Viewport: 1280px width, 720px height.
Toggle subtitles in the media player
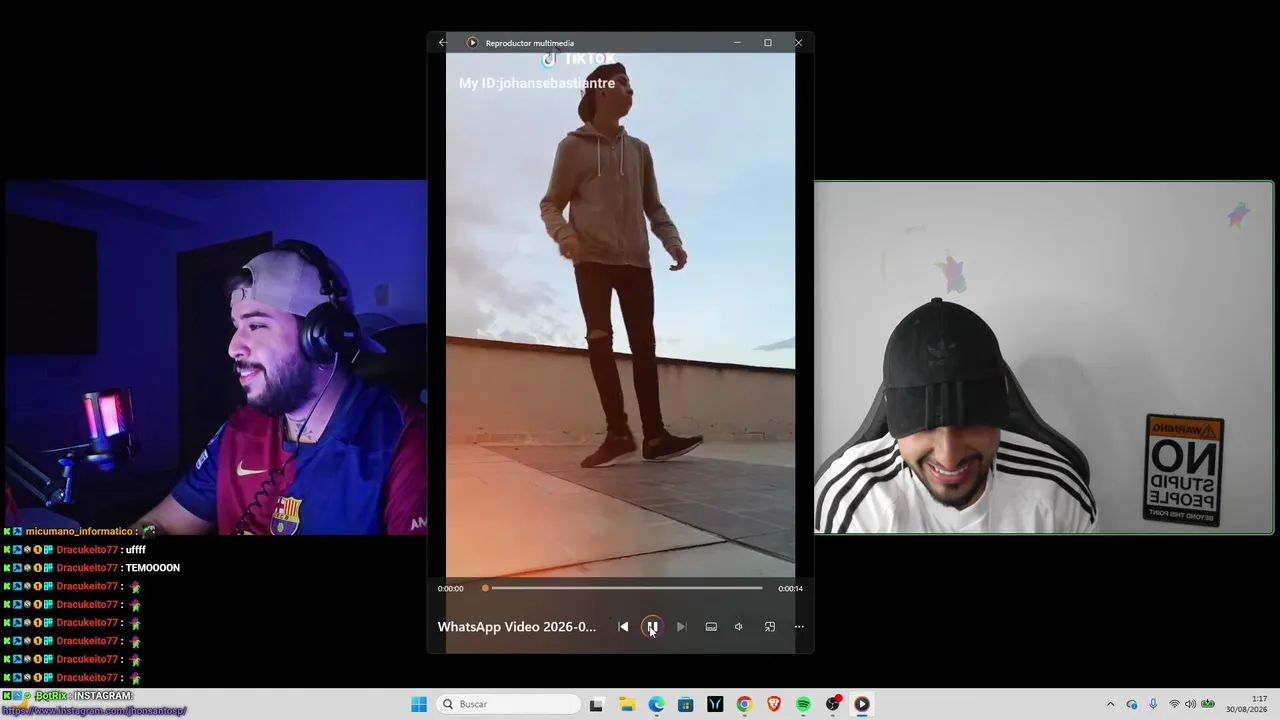711,627
